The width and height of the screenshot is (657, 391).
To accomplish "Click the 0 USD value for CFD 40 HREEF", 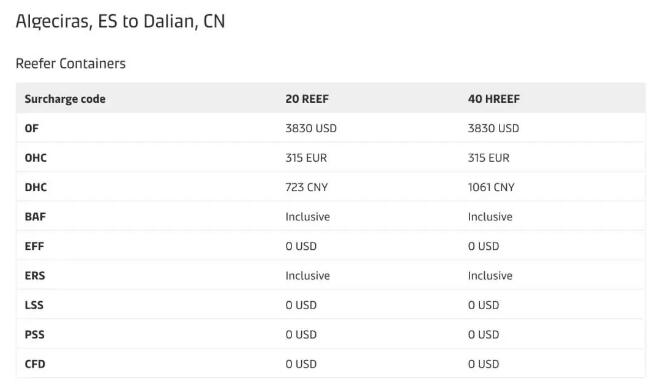I will click(x=484, y=364).
